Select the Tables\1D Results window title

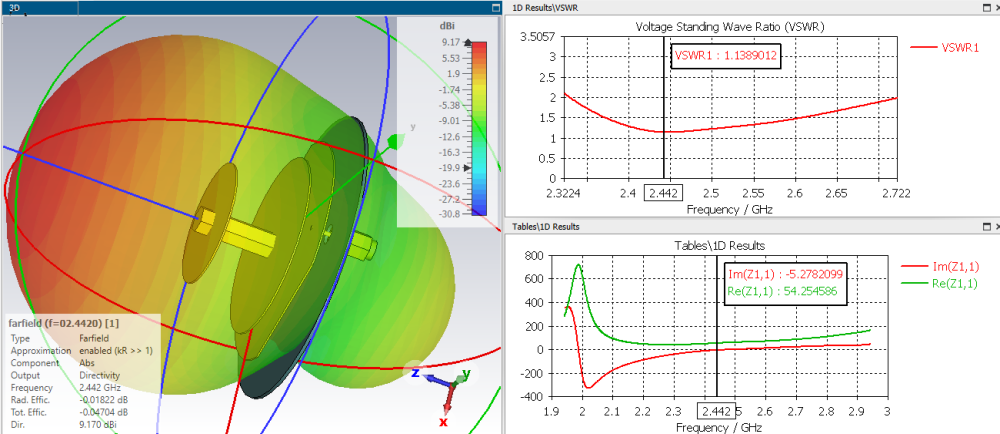546,226
